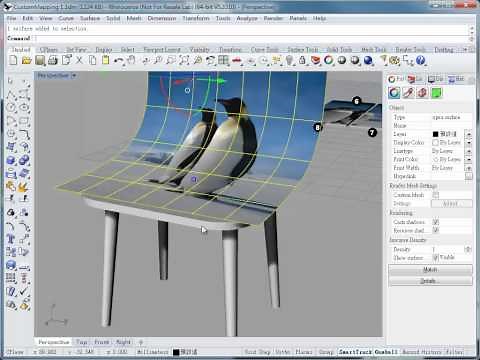The image size is (480, 360).
Task: Select the Rectangle tool in sidebar
Action: point(24,121)
